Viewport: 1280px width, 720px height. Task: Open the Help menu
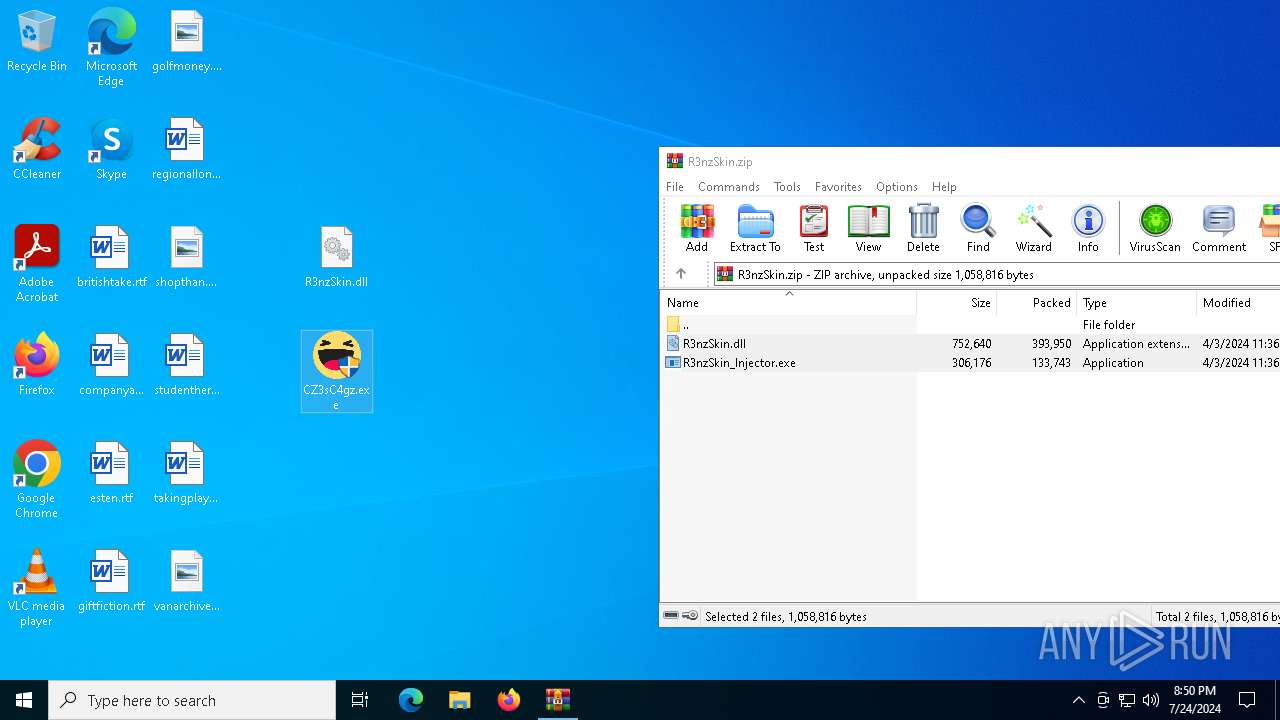[944, 187]
